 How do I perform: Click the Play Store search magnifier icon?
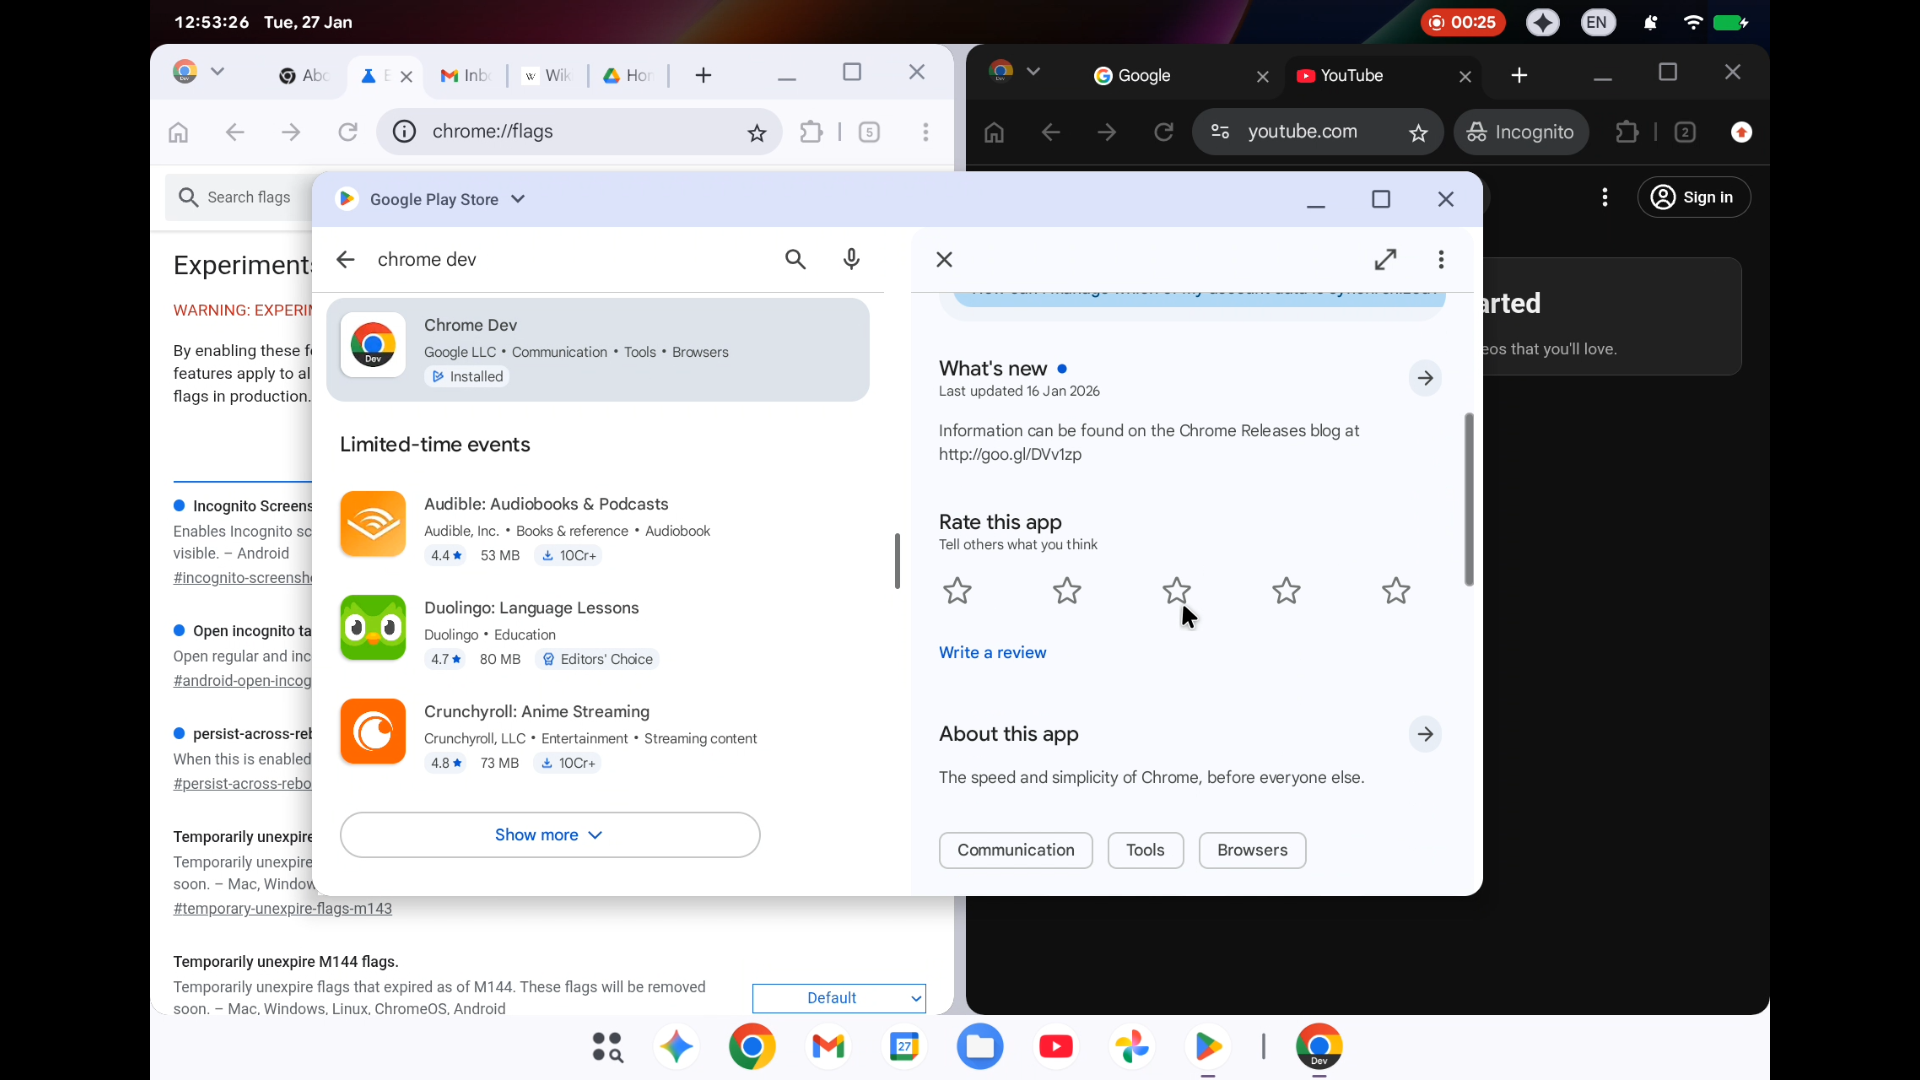795,260
